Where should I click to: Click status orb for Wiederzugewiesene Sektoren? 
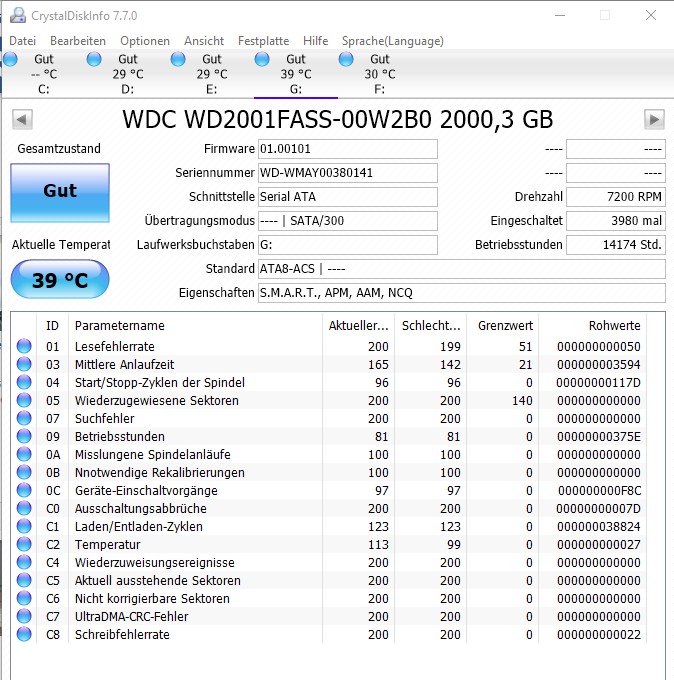click(x=24, y=400)
